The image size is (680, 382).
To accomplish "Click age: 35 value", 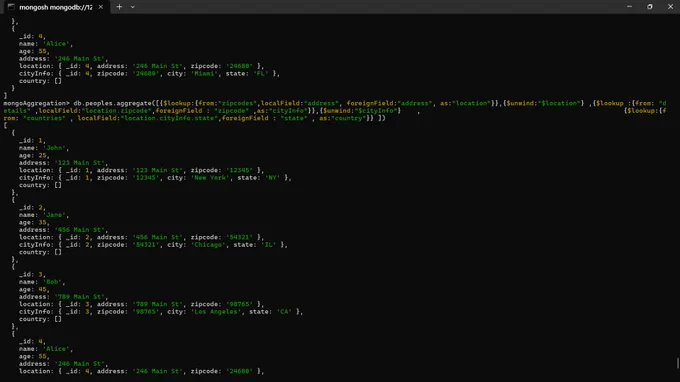I will 42,222.
